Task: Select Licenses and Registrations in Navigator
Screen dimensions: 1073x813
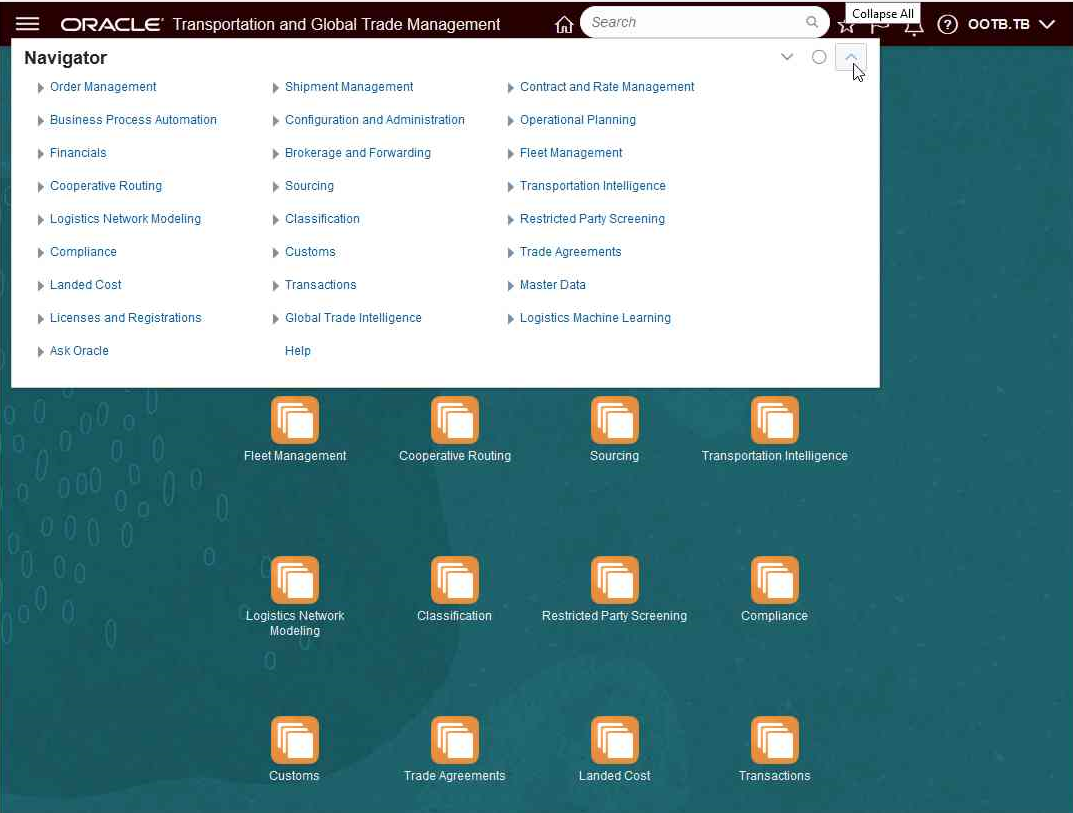Action: coord(126,318)
